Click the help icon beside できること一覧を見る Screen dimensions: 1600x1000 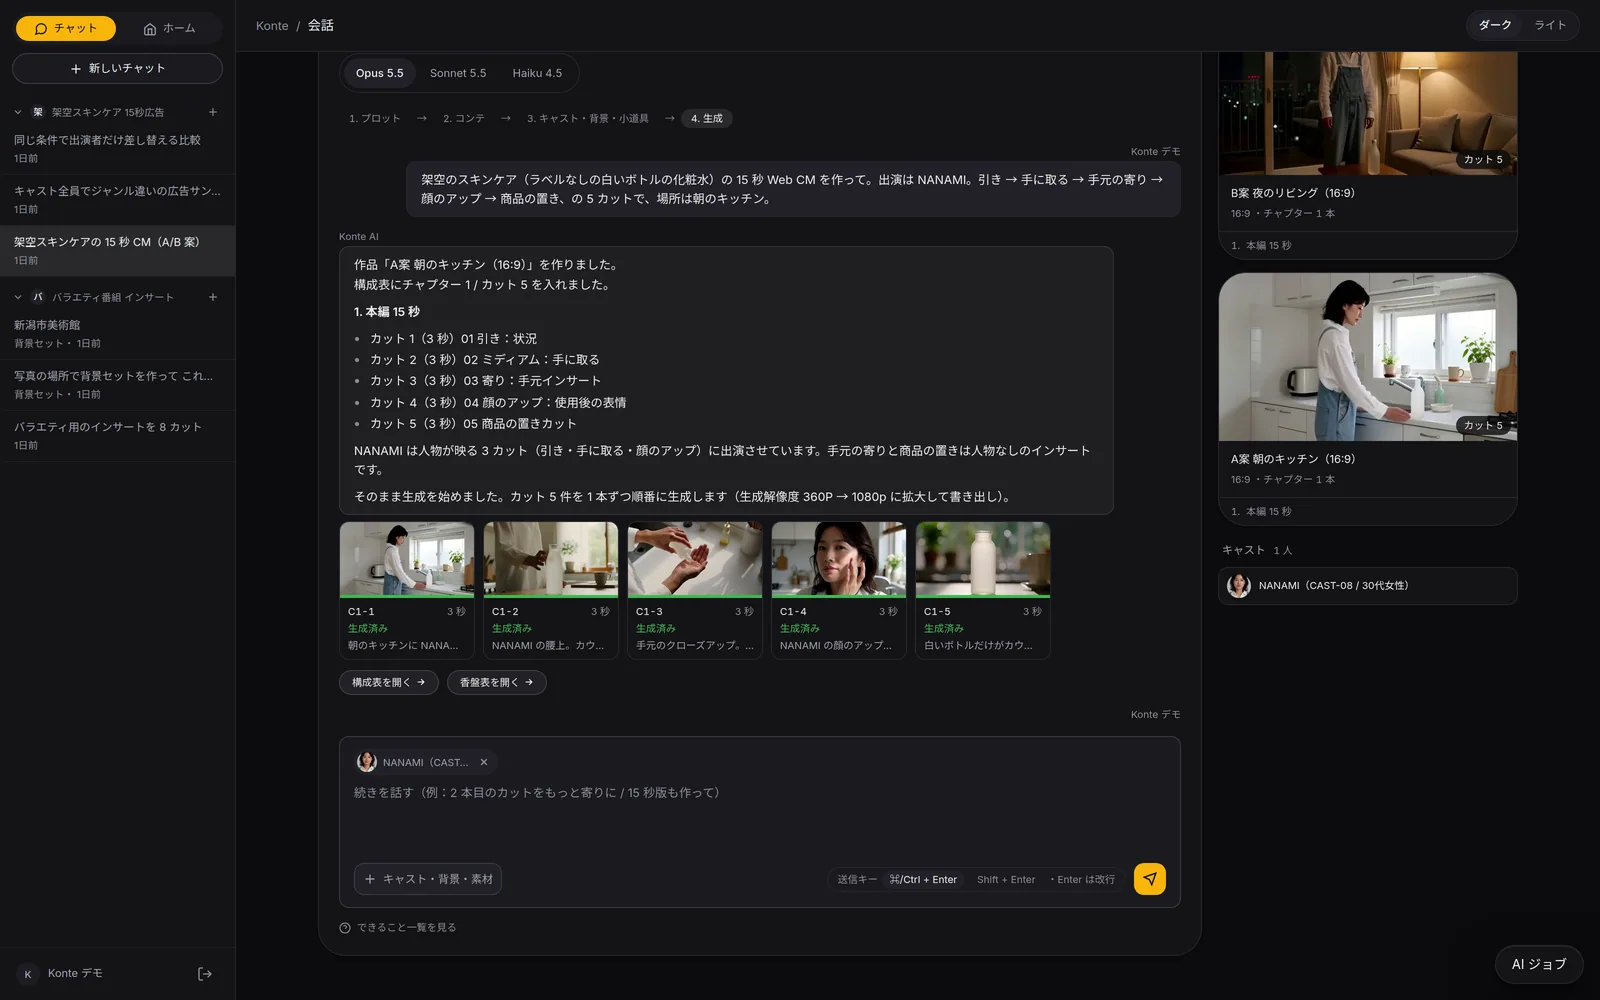[345, 928]
